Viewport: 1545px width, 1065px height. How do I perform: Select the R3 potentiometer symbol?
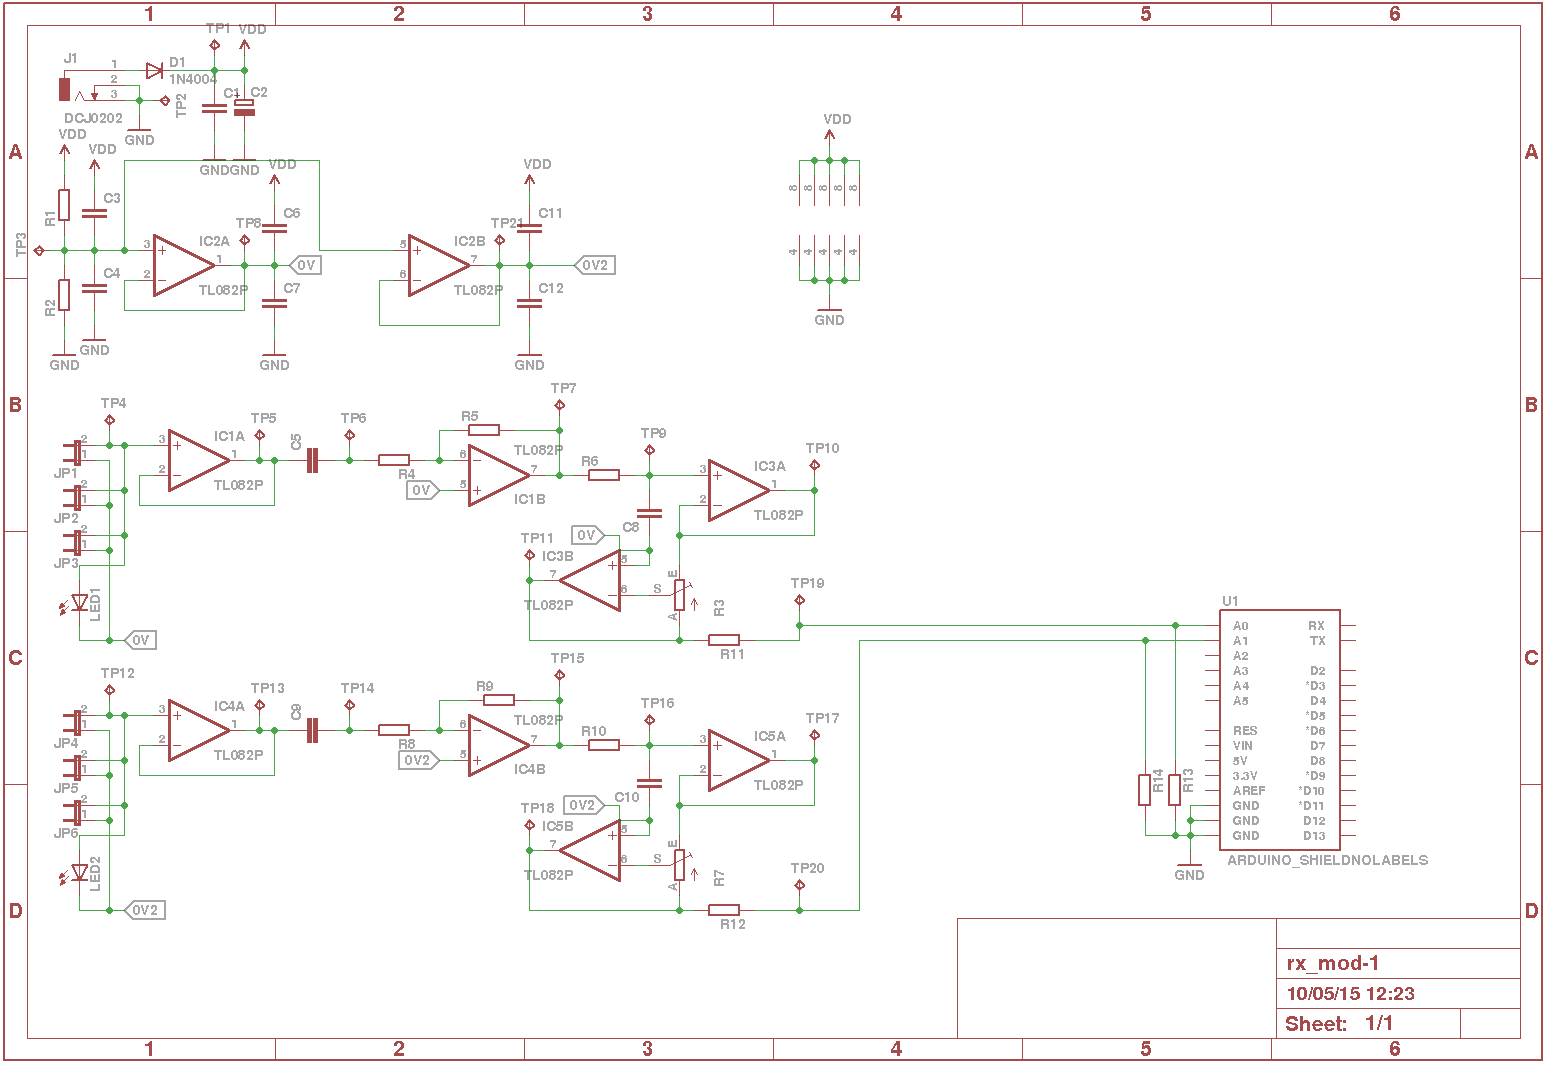point(680,595)
